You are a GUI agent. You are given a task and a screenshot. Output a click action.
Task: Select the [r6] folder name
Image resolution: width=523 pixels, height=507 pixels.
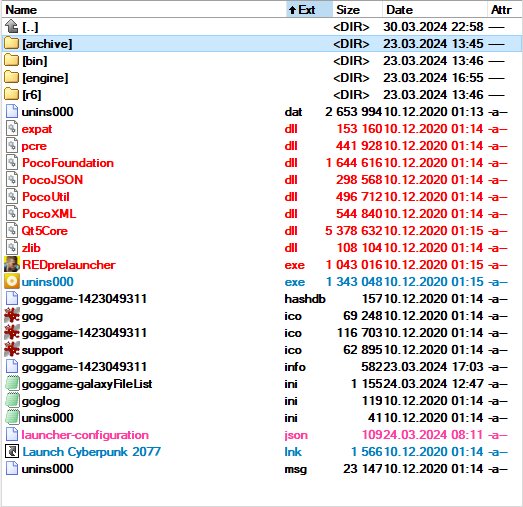32,95
